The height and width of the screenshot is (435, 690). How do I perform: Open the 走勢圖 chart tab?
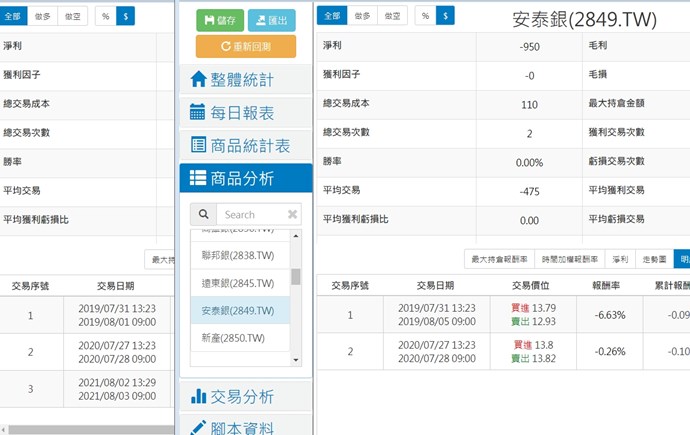[x=654, y=260]
